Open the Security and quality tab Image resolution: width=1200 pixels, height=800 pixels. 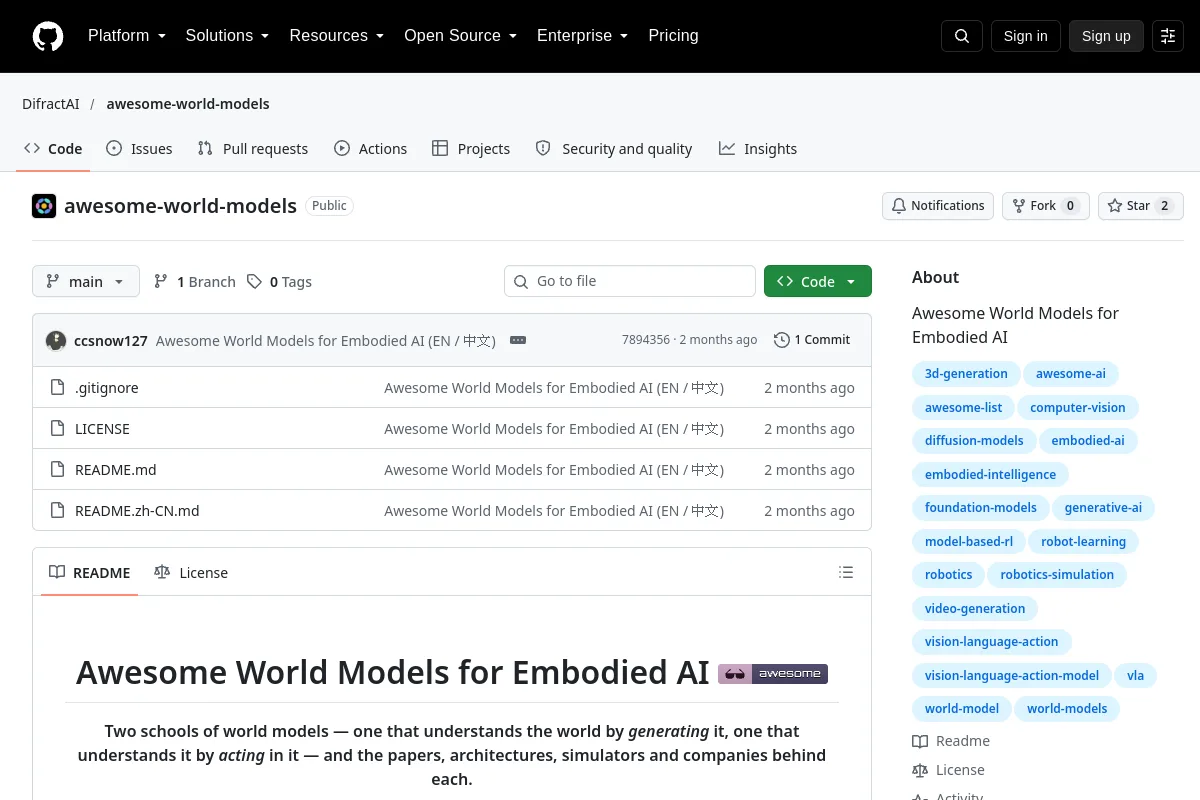[614, 149]
